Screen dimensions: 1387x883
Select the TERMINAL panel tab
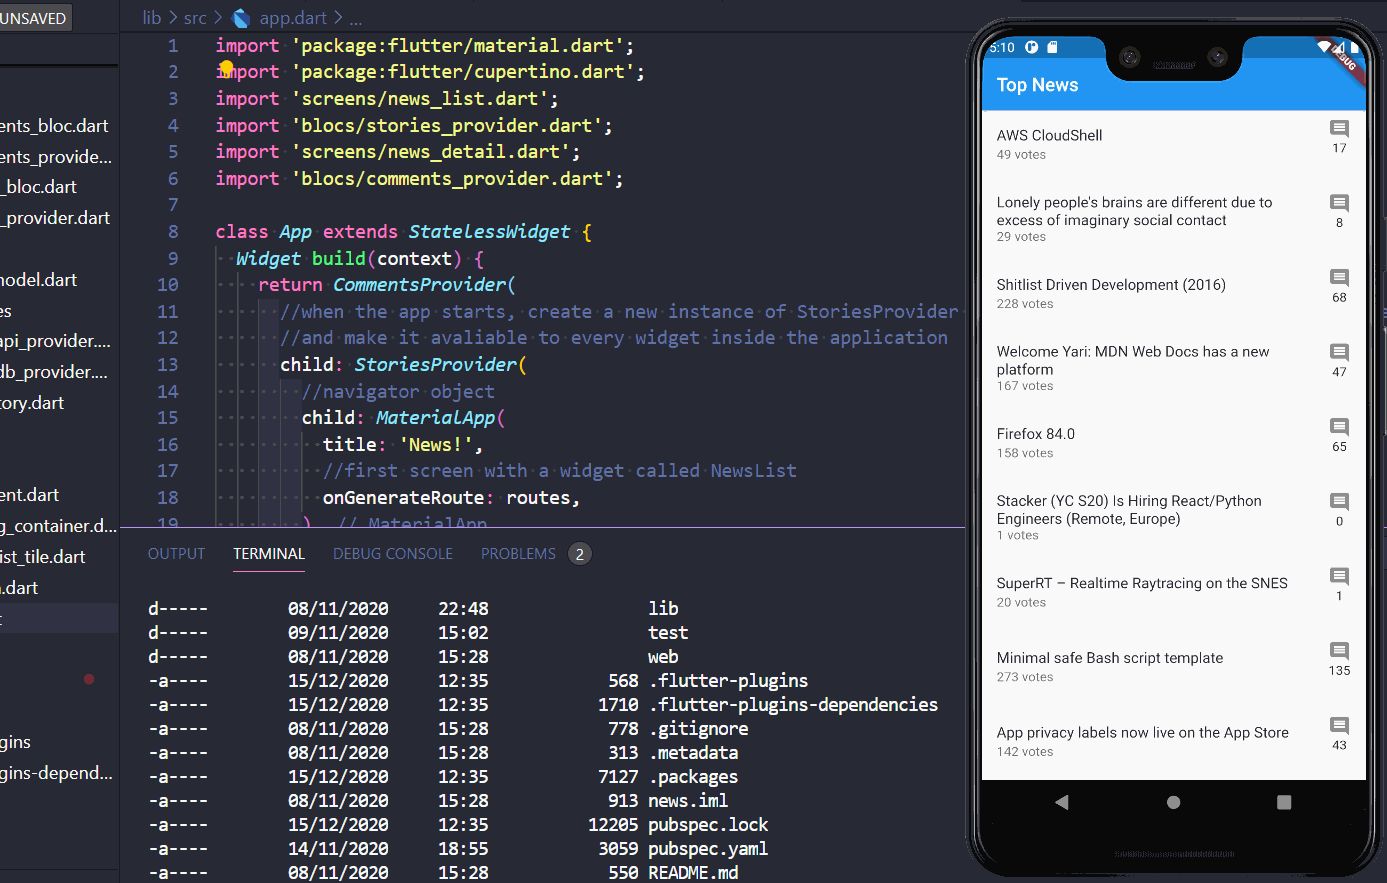269,554
